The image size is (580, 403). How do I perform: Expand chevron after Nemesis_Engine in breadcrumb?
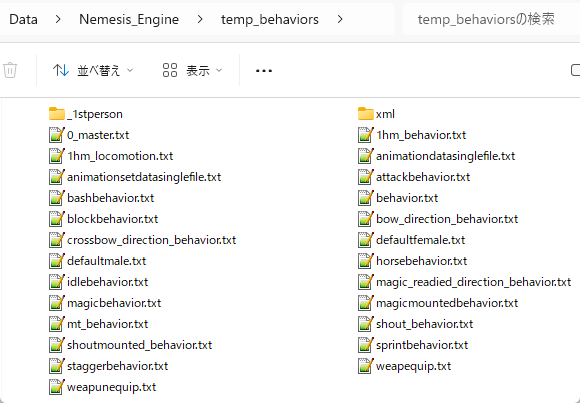[200, 19]
